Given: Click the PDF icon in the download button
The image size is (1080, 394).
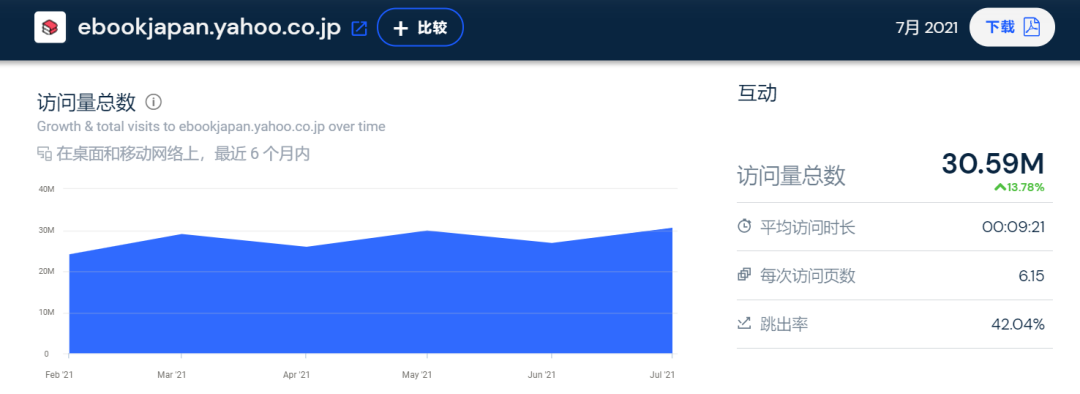Looking at the screenshot, I should pos(1031,28).
